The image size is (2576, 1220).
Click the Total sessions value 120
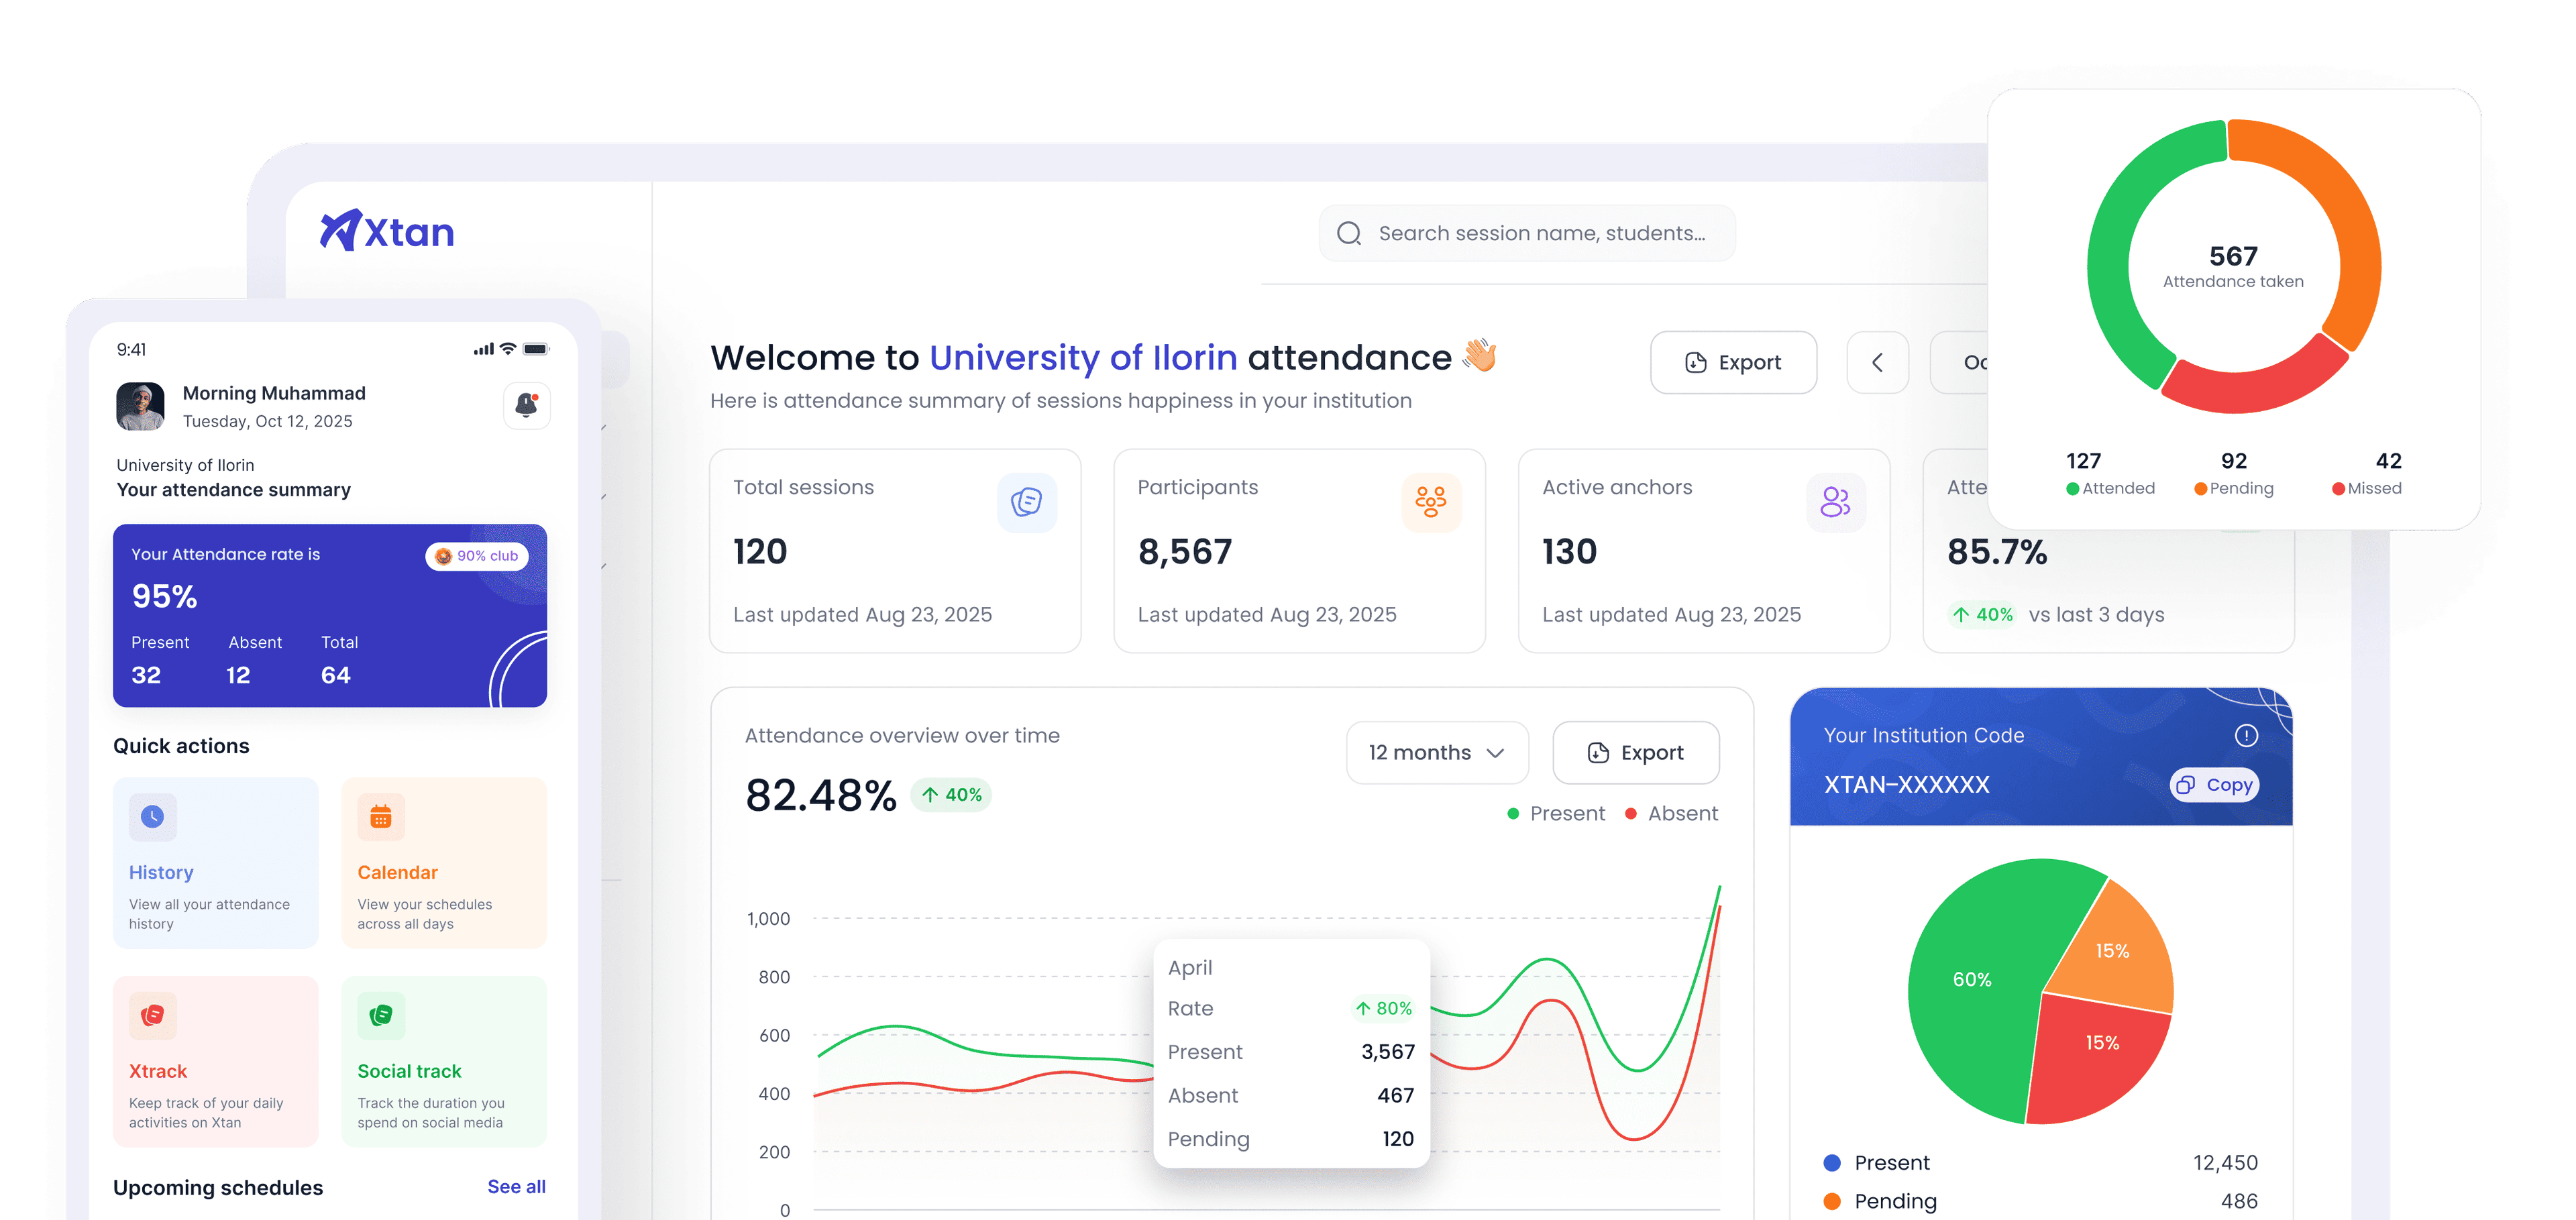pos(760,551)
